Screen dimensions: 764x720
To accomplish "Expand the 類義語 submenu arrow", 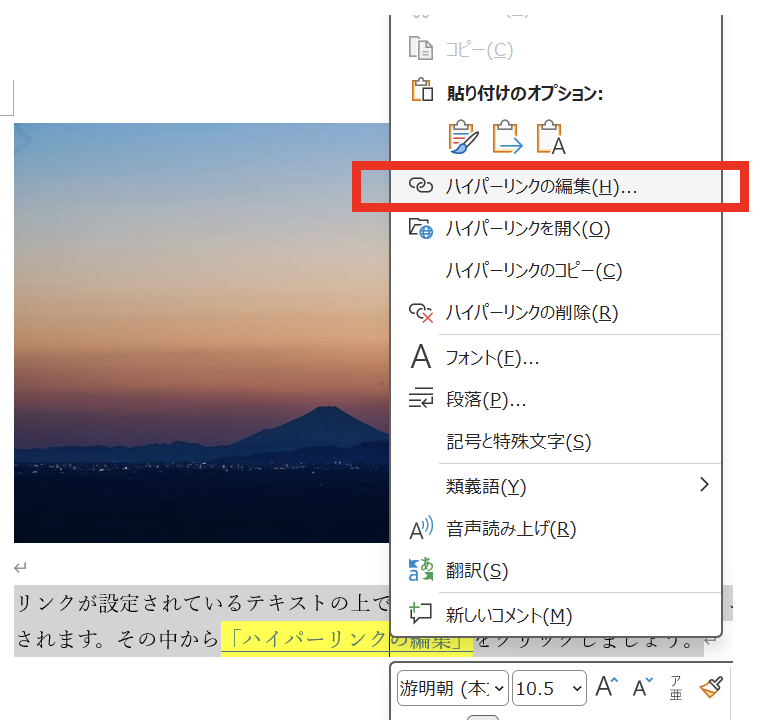I will pos(704,485).
